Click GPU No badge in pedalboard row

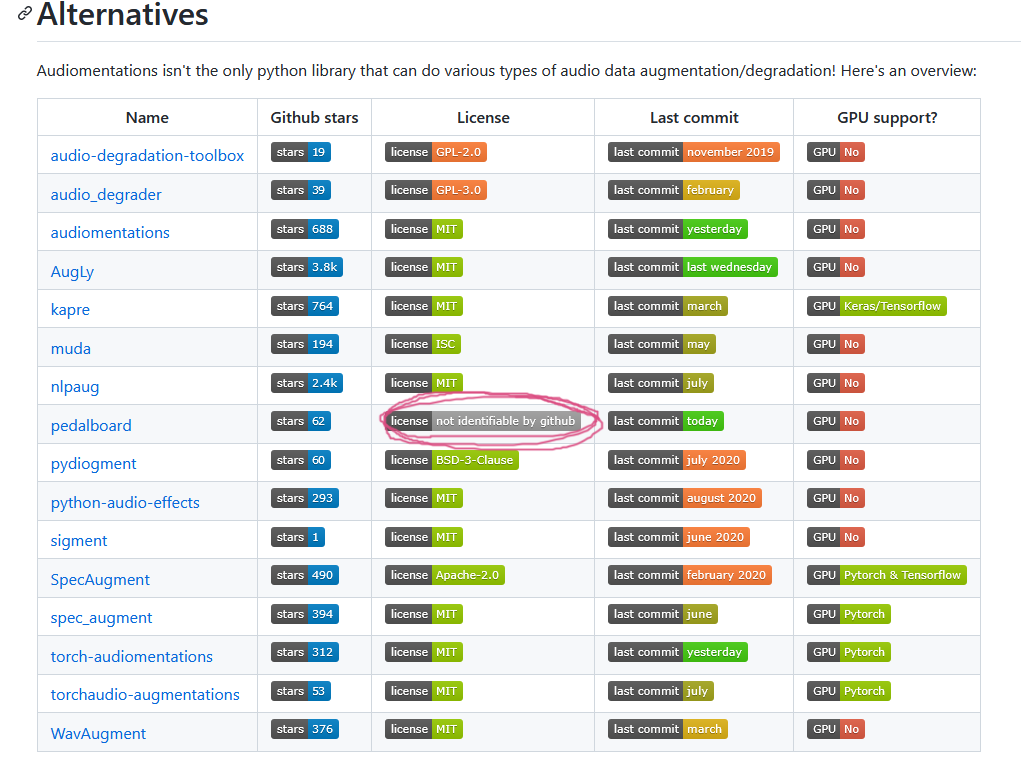tap(836, 421)
